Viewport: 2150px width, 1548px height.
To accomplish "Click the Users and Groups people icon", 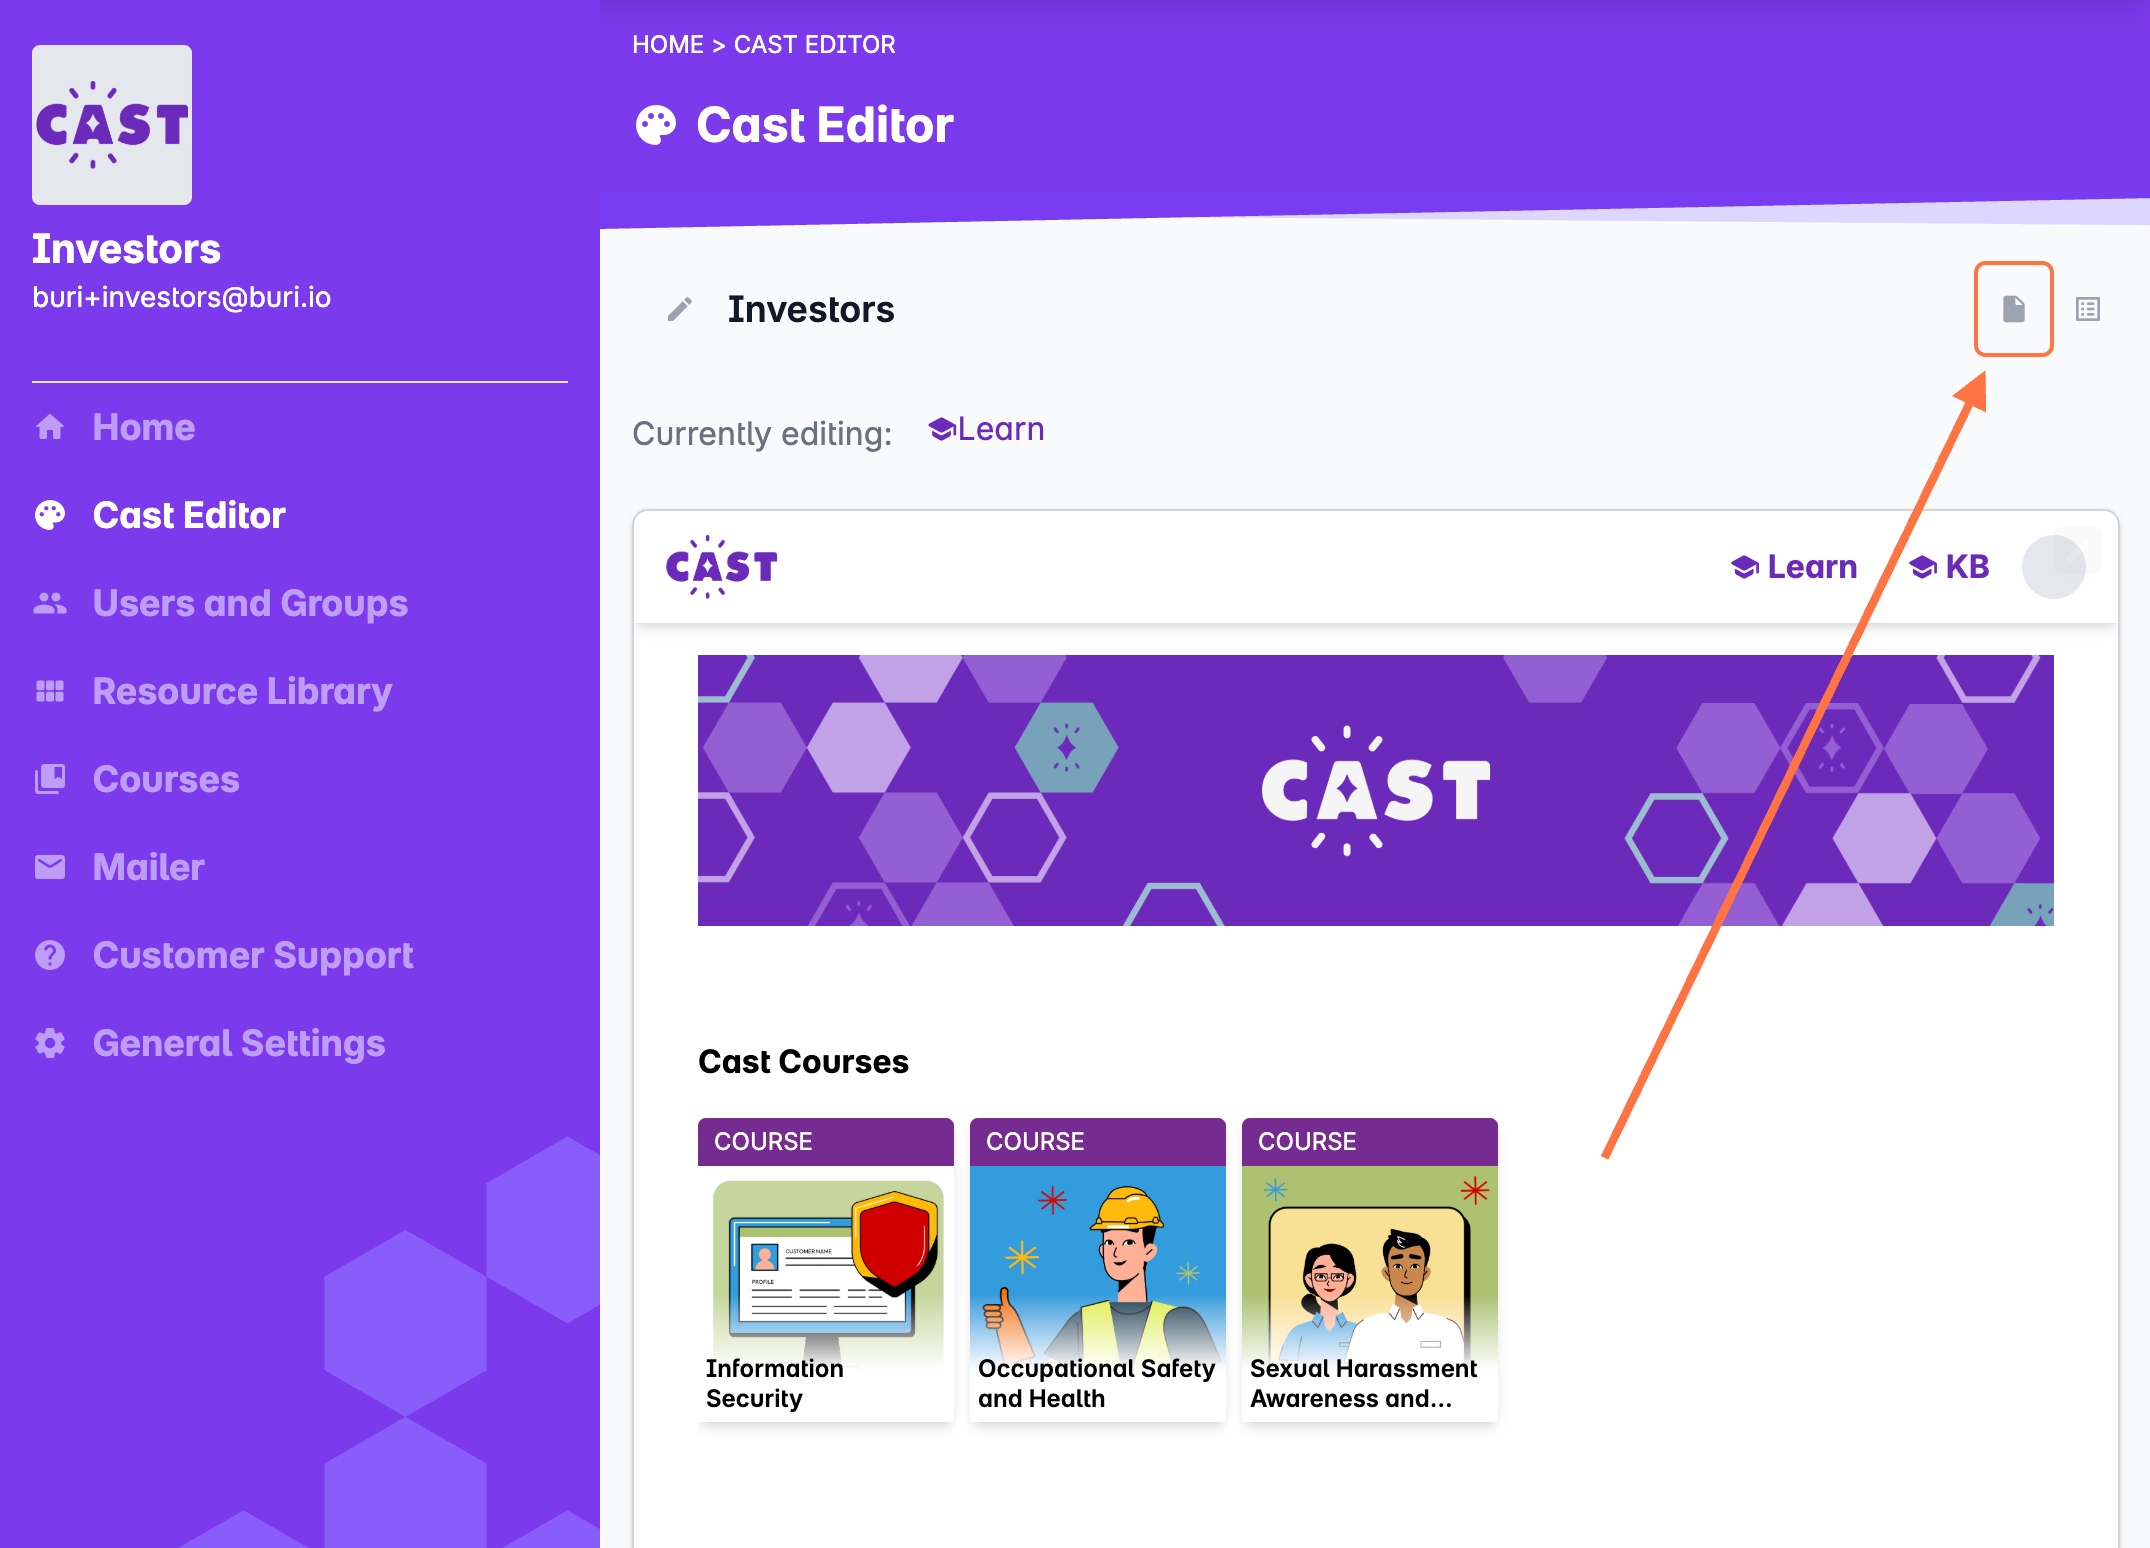I will tap(50, 604).
